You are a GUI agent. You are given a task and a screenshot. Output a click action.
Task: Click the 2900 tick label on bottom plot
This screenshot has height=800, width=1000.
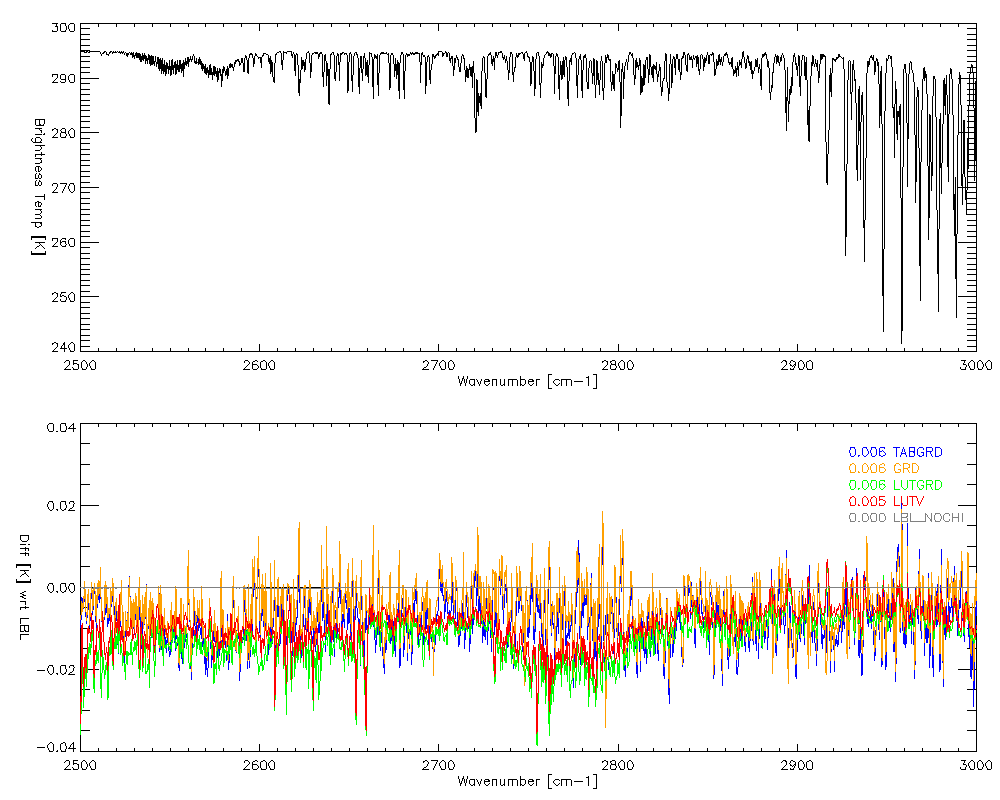pyautogui.click(x=797, y=766)
